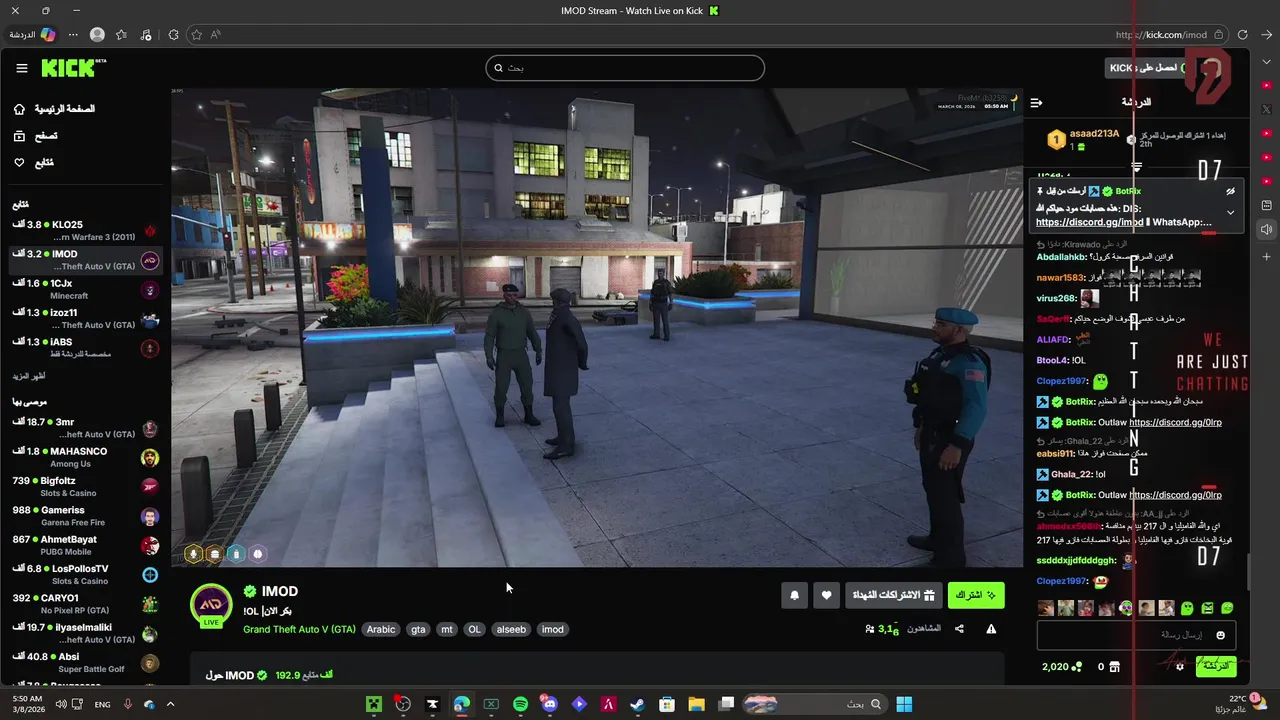The image size is (1280, 720).
Task: Select the imod tag
Action: [x=553, y=629]
